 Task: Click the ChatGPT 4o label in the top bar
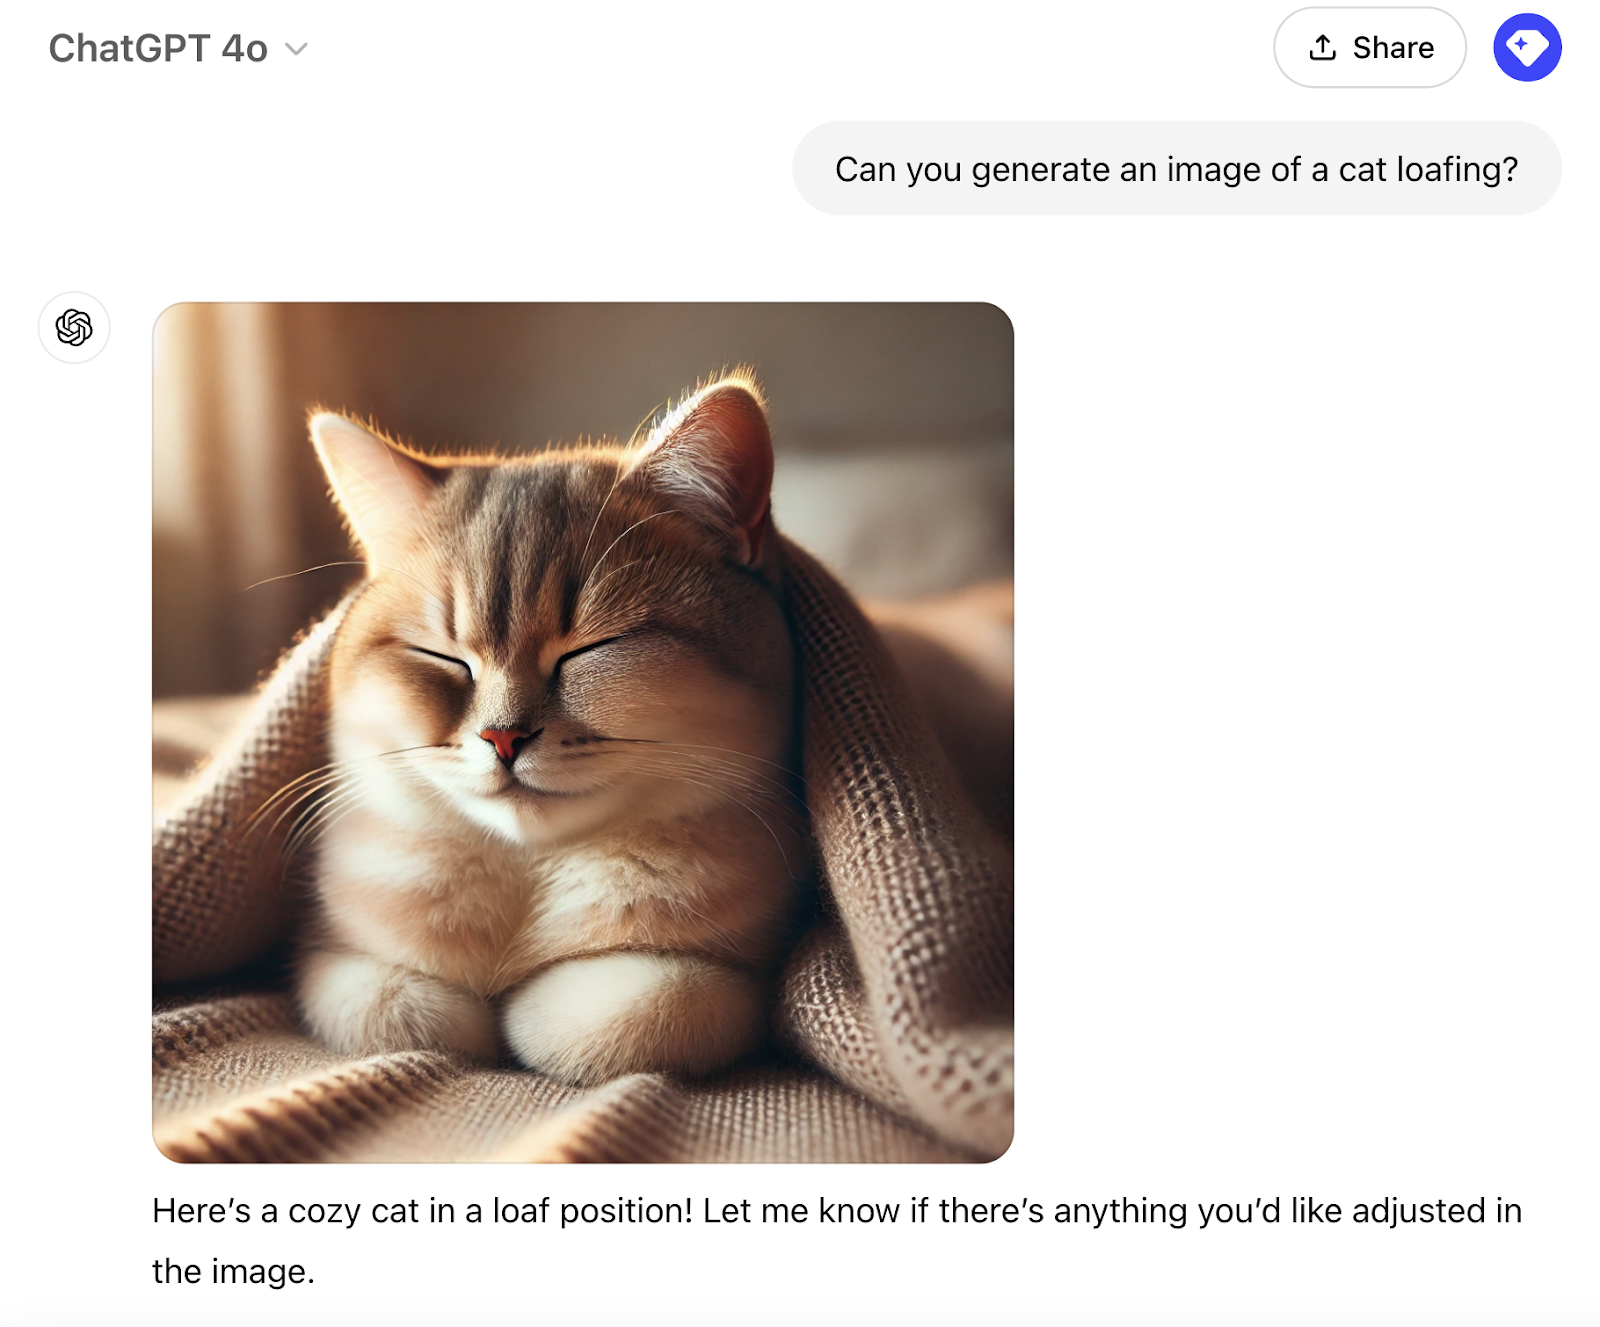[158, 48]
